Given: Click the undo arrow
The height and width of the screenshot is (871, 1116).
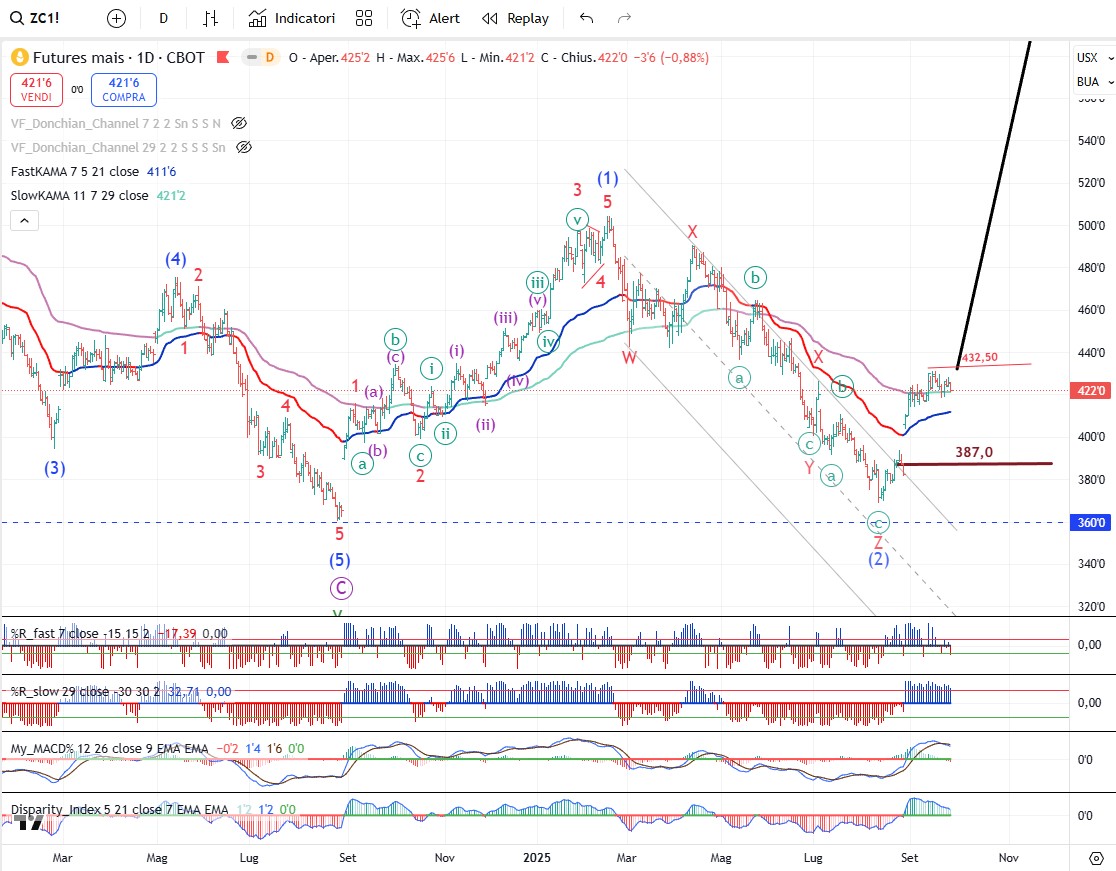Looking at the screenshot, I should click(x=586, y=18).
